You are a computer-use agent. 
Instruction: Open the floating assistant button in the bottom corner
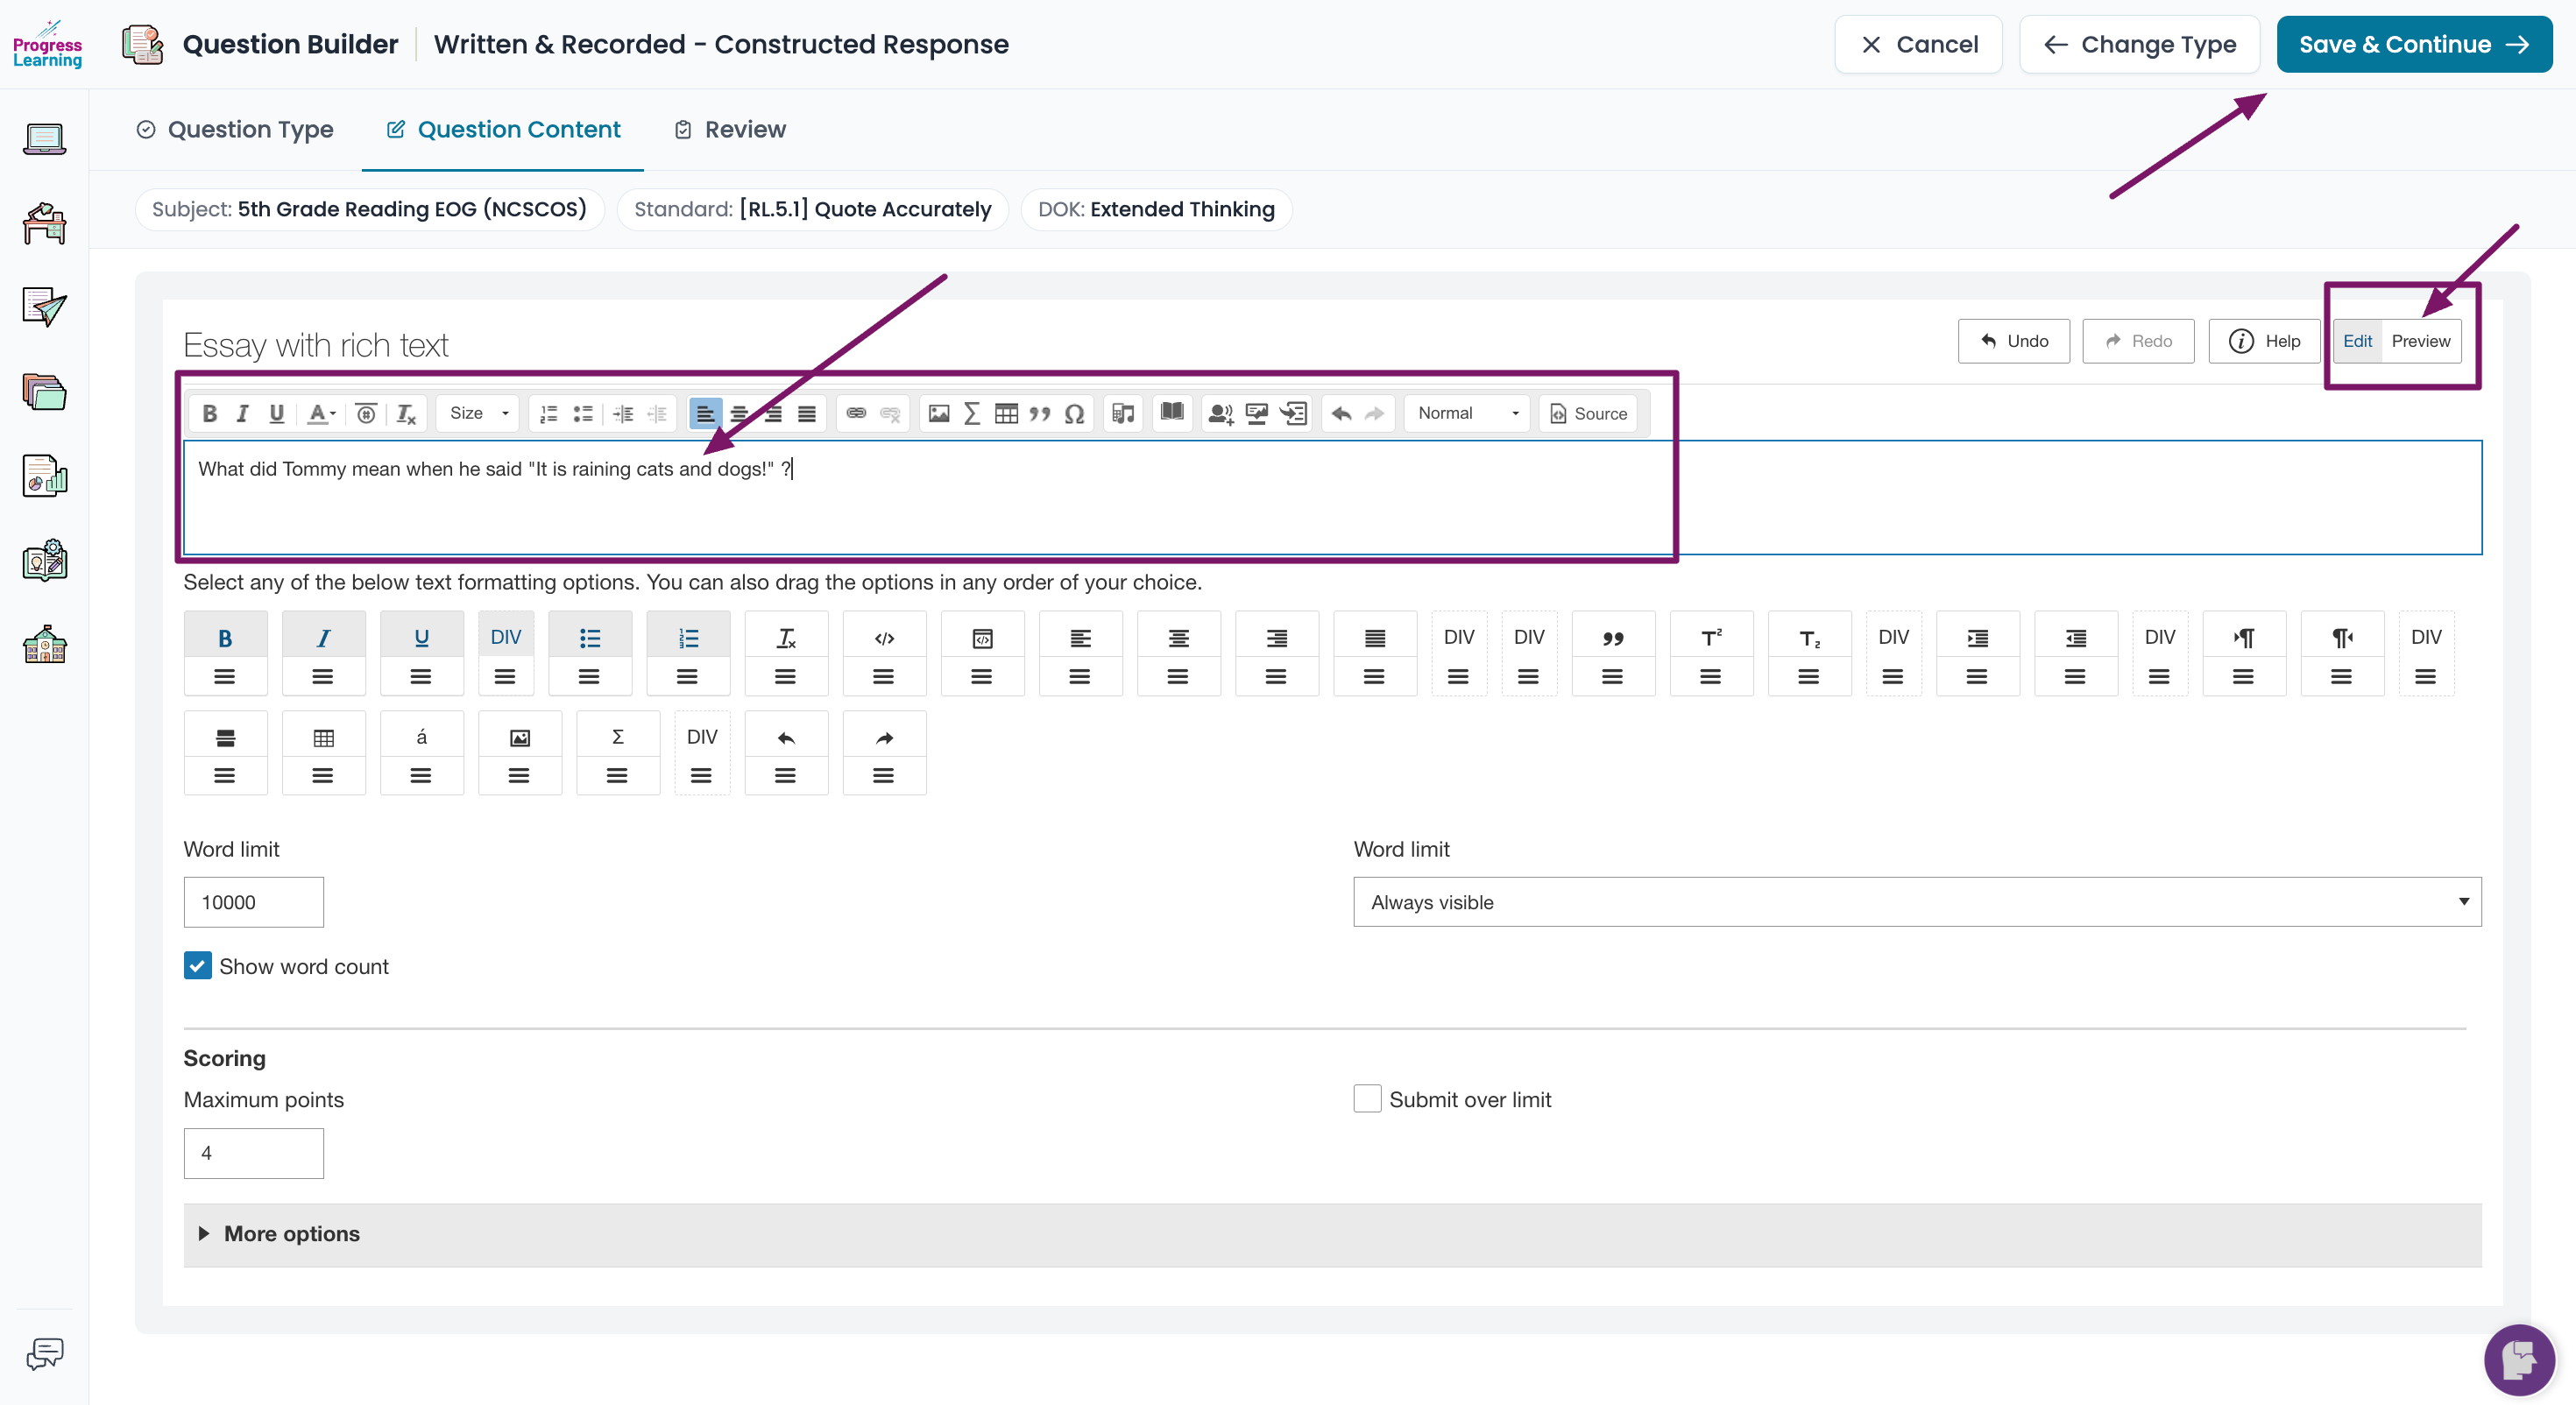pos(2519,1359)
